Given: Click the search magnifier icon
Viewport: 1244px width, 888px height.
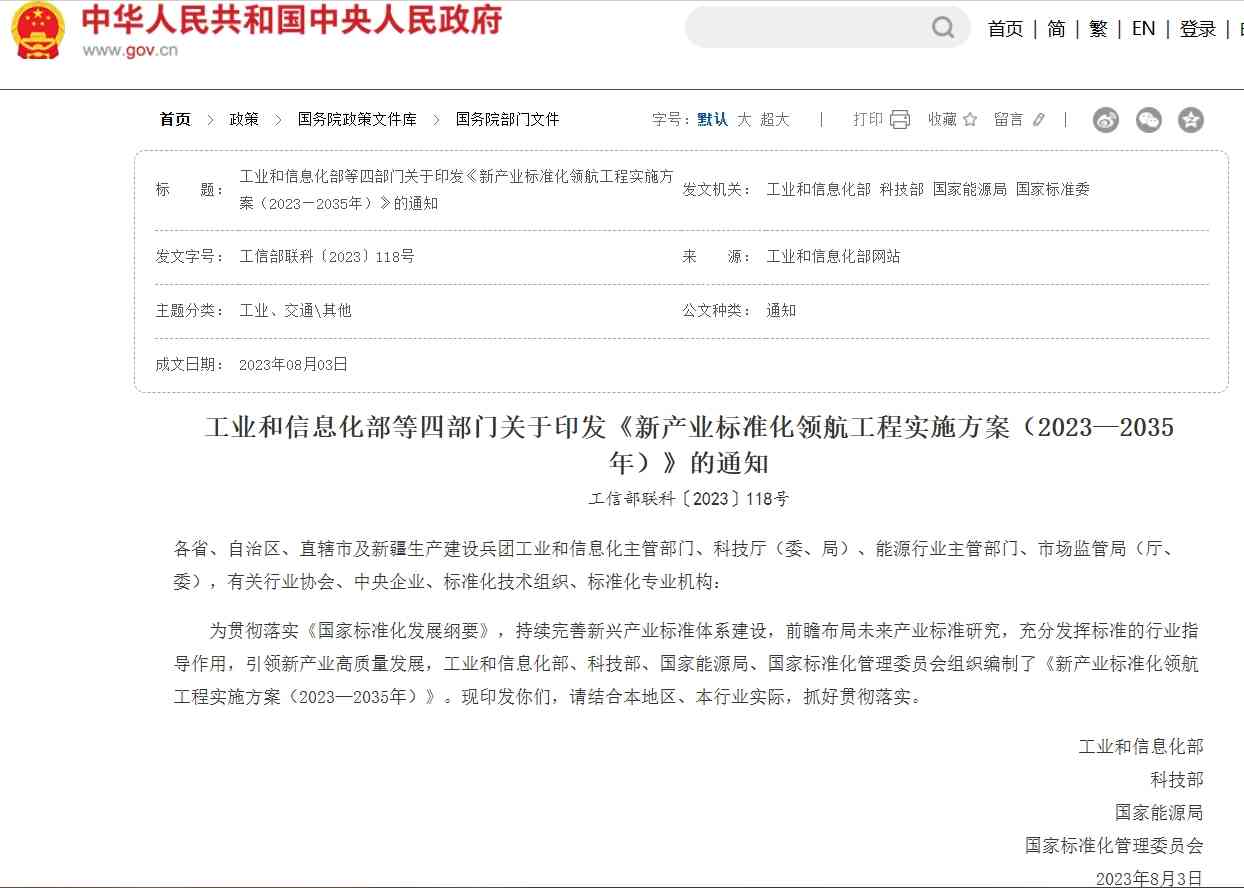Looking at the screenshot, I should pyautogui.click(x=942, y=28).
